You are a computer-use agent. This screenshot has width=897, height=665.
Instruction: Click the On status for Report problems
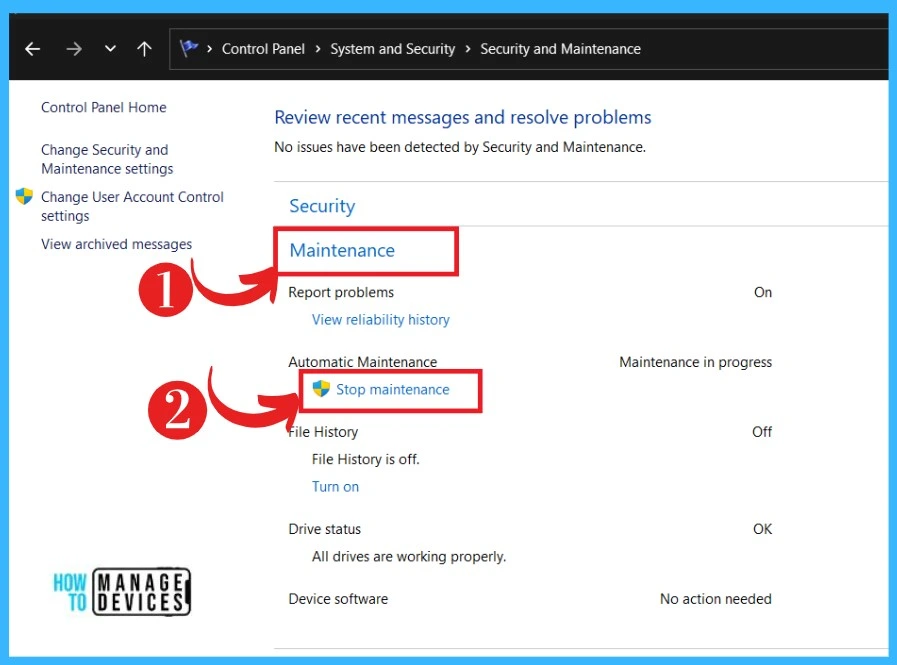click(763, 292)
